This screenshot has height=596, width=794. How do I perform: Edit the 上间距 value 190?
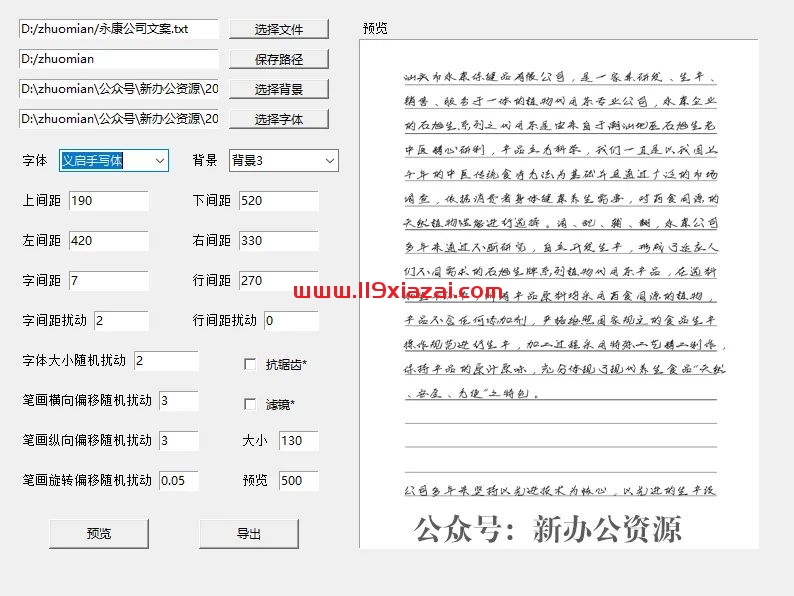click(109, 201)
